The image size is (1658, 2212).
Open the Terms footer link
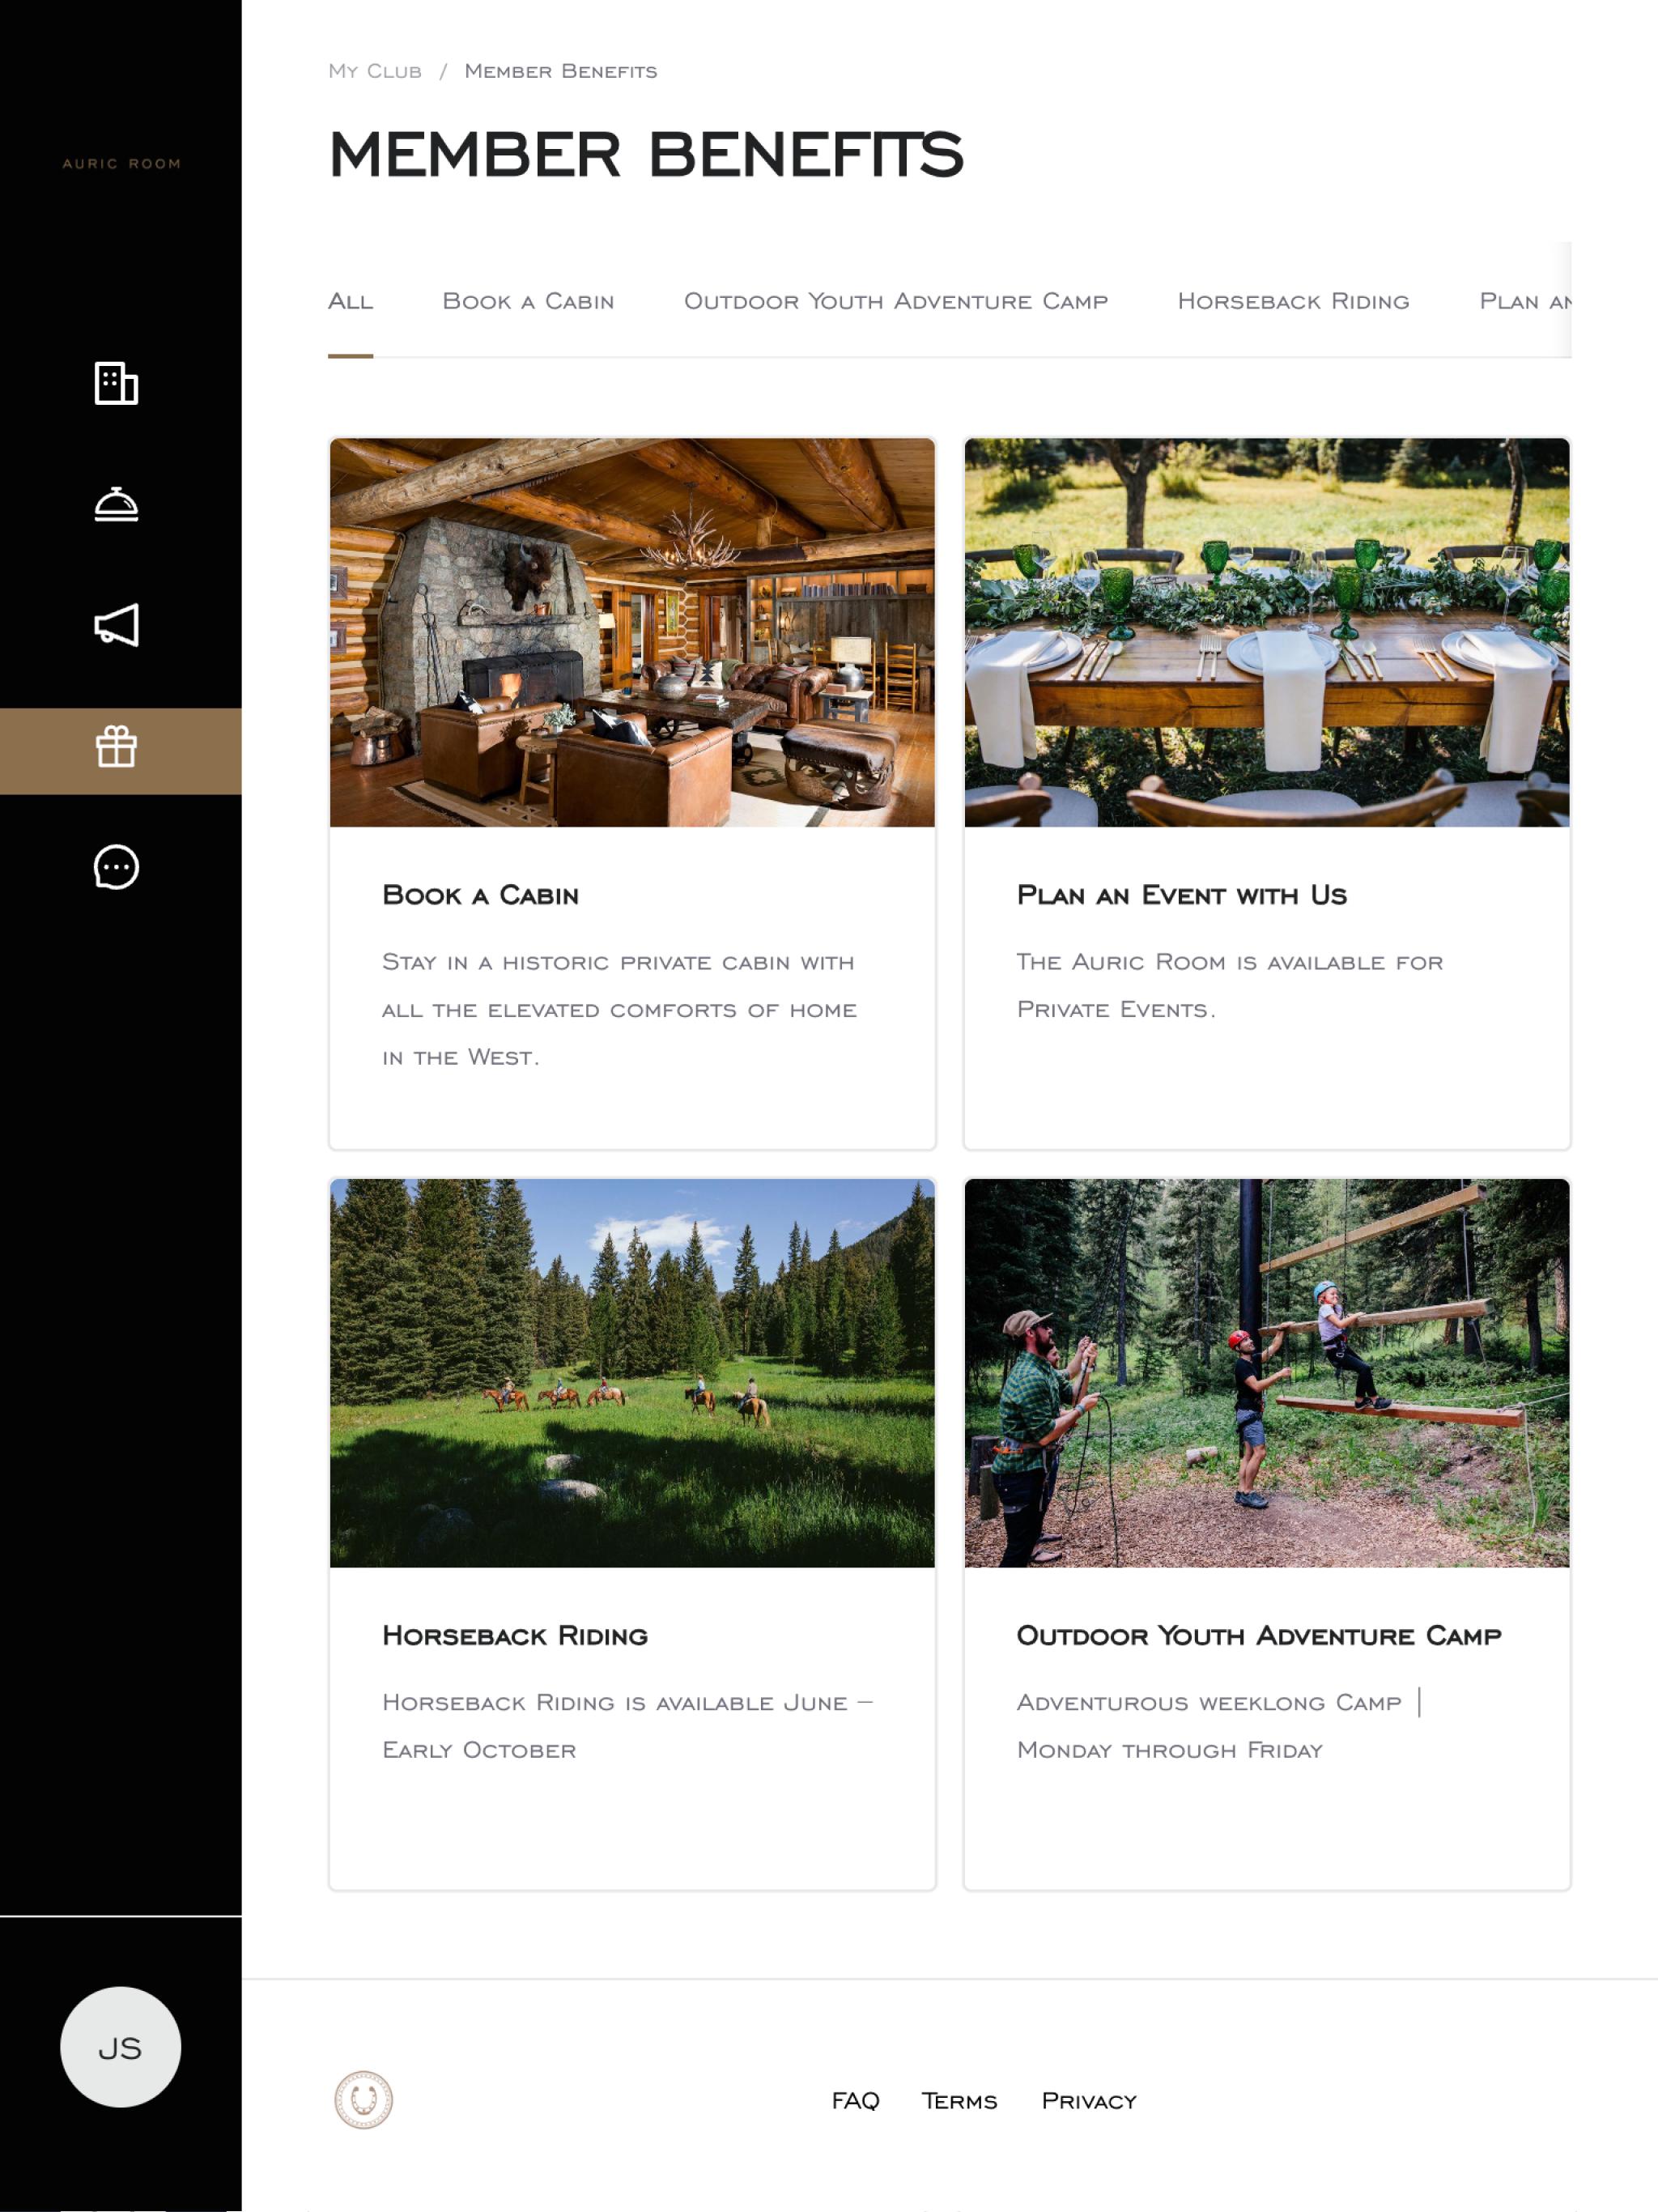959,2100
